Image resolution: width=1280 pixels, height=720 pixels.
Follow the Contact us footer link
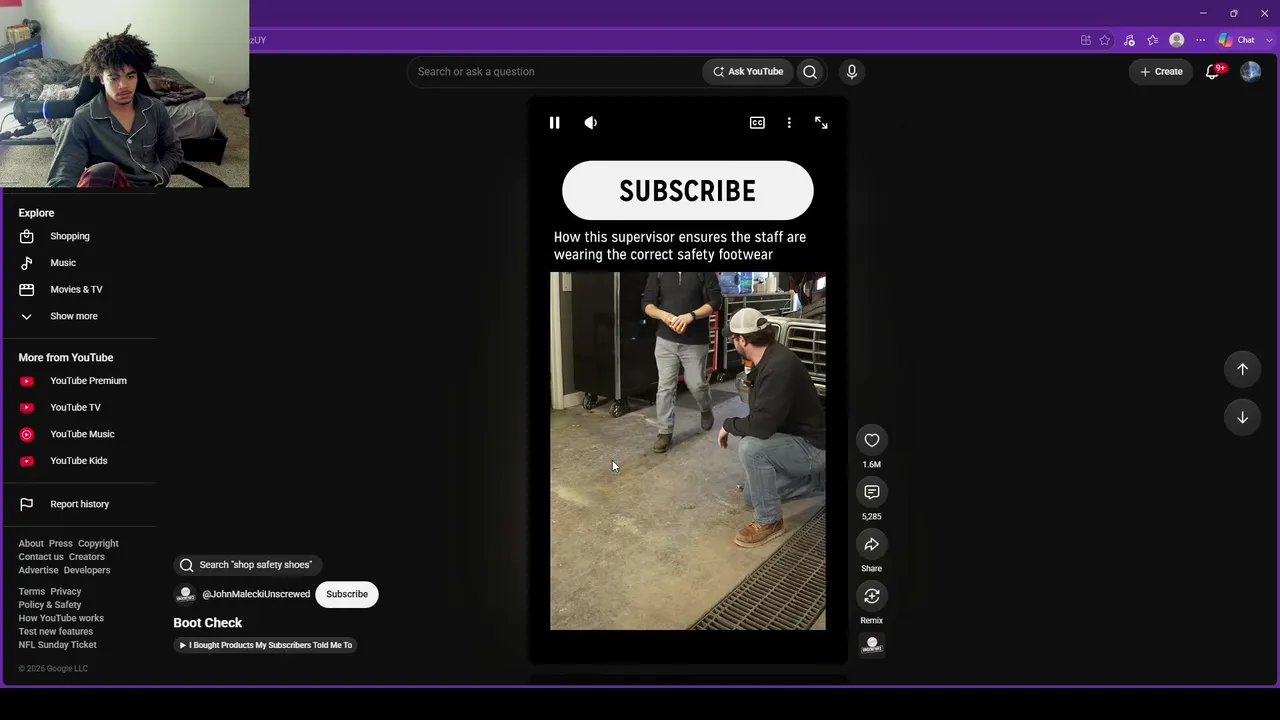click(41, 557)
